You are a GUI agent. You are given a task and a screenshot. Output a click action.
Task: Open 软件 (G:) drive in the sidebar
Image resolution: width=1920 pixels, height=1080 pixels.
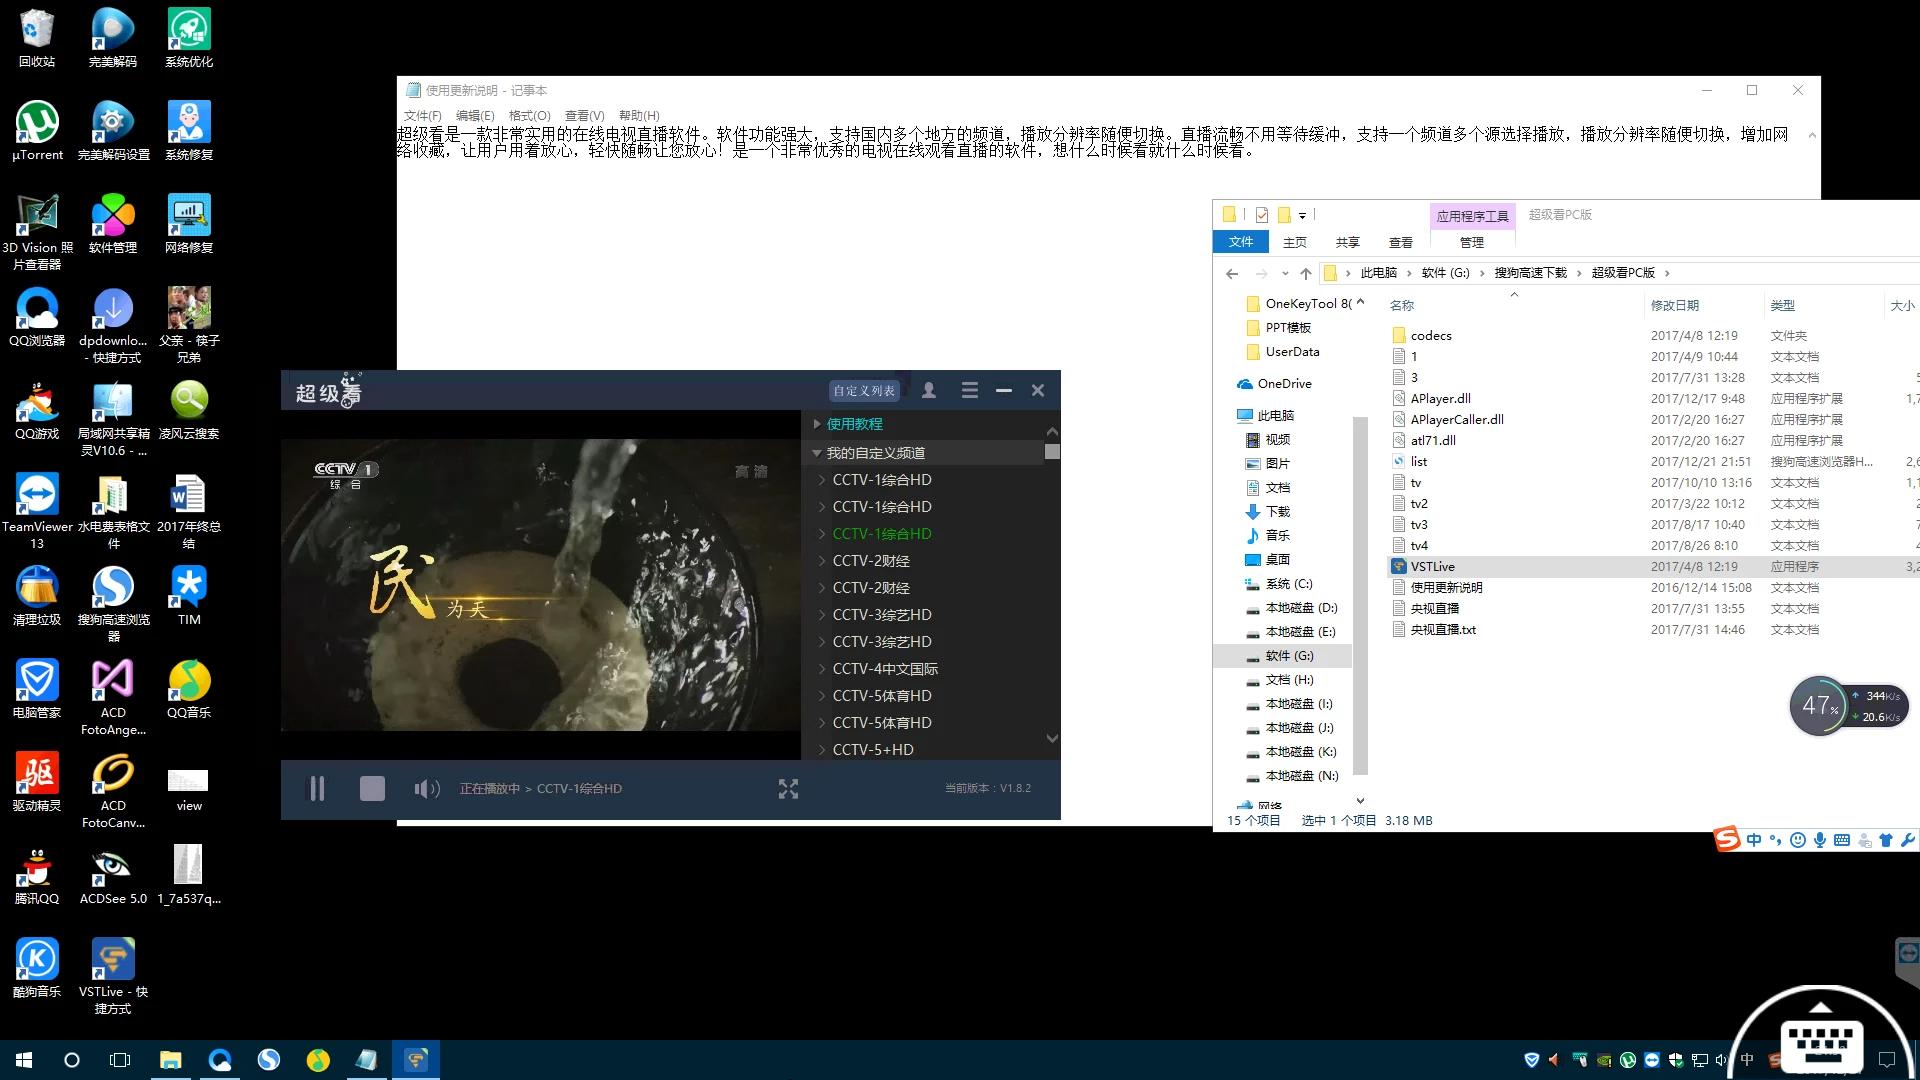point(1289,656)
